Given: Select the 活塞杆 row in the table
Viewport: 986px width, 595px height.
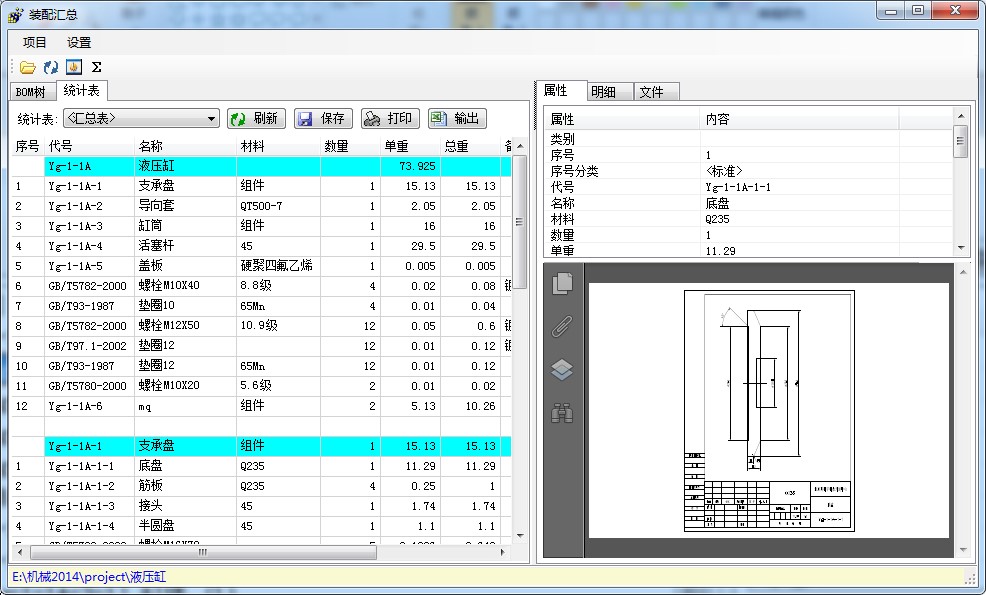Looking at the screenshot, I should click(160, 246).
